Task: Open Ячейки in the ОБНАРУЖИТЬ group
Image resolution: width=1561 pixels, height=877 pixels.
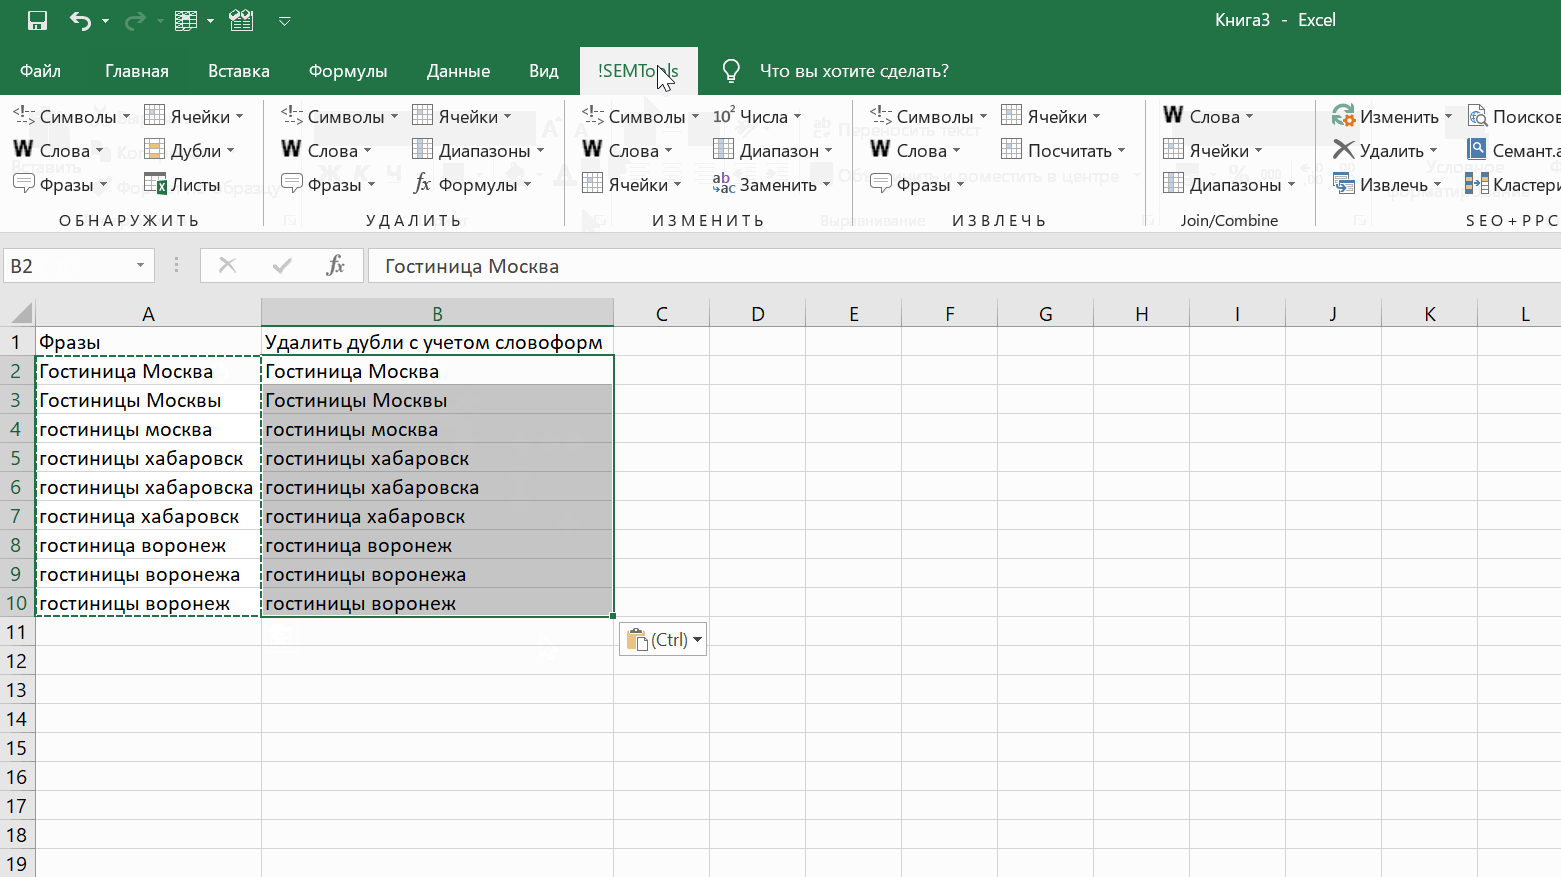Action: [x=194, y=117]
